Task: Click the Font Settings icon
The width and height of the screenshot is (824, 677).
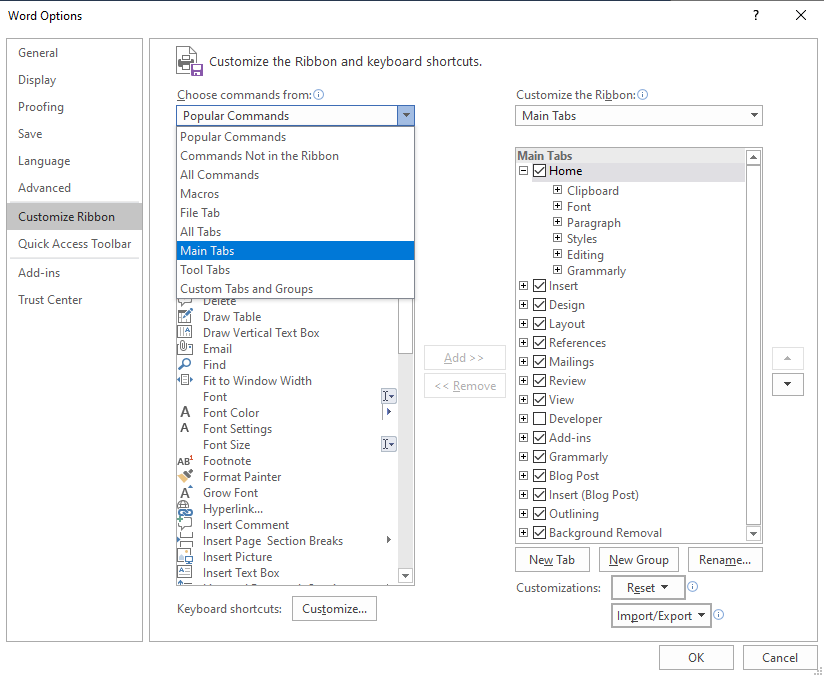Action: click(x=185, y=428)
